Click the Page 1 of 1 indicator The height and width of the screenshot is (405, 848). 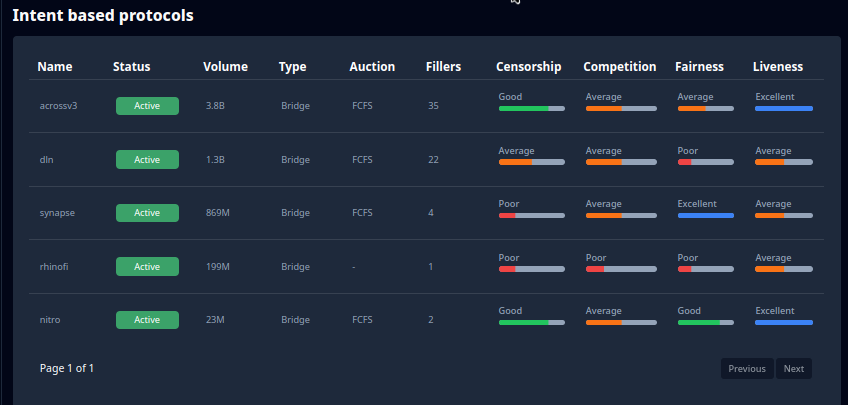pos(67,369)
